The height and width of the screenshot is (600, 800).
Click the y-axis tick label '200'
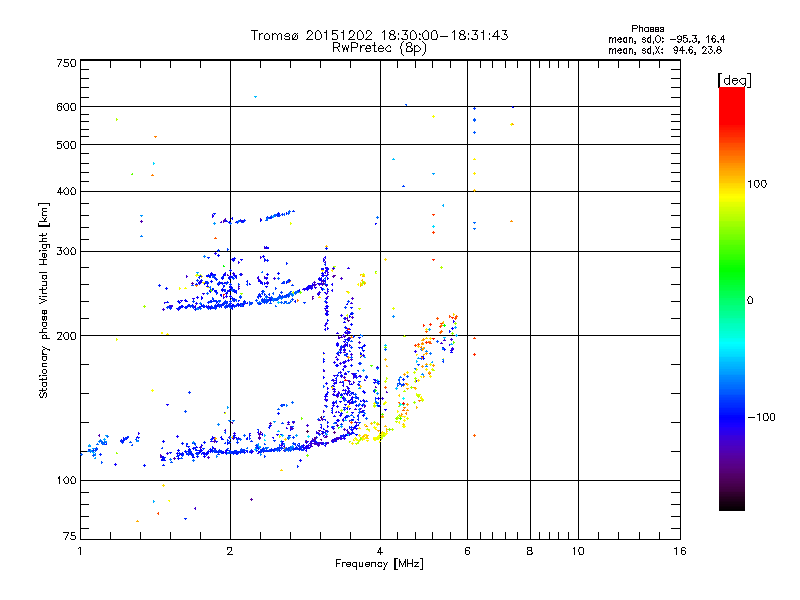[x=66, y=336]
